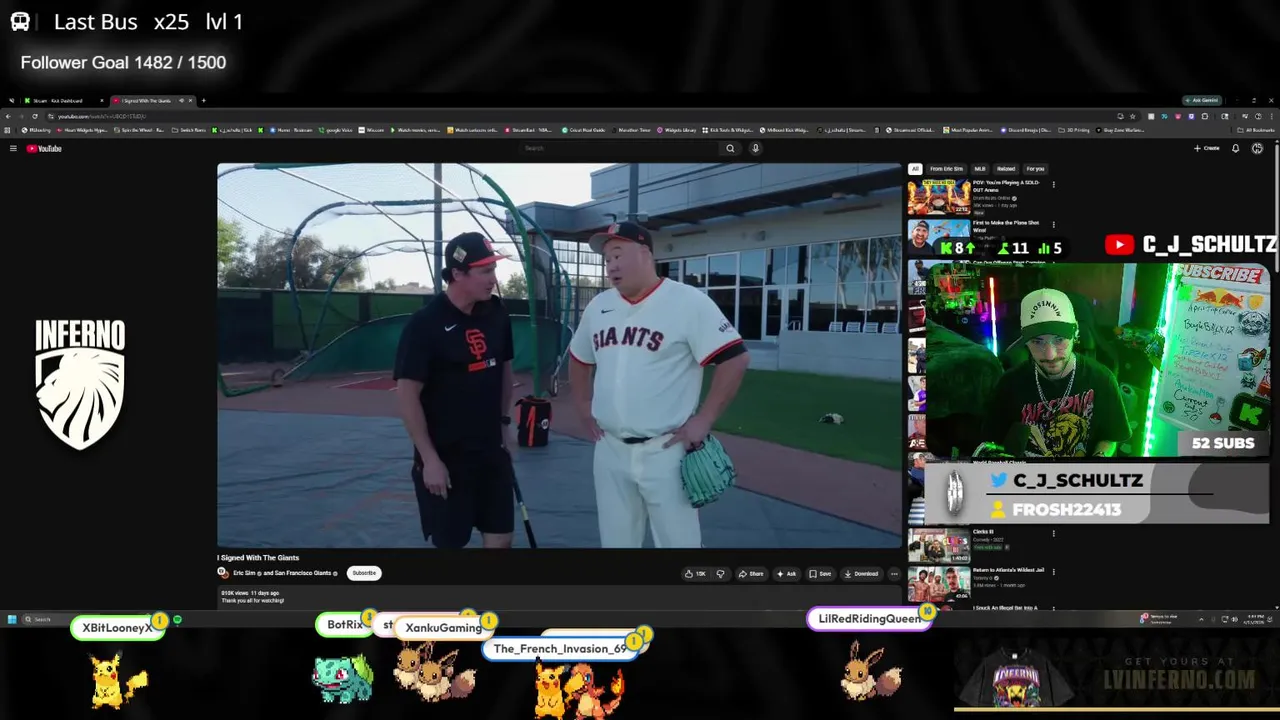Open more actions ellipsis beside Download
This screenshot has height=720, width=1280.
[894, 574]
